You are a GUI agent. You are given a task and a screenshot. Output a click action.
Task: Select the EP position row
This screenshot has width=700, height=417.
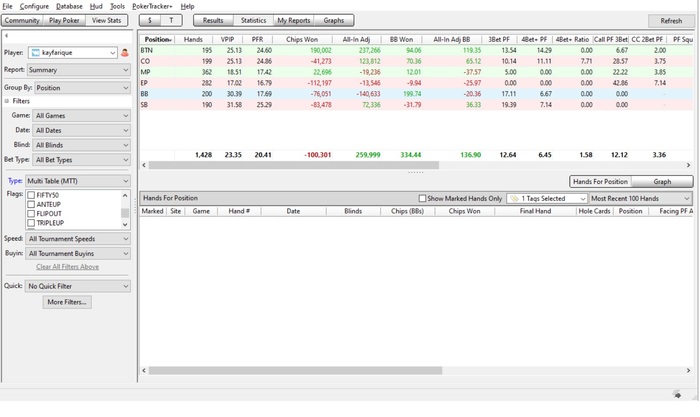tap(417, 83)
